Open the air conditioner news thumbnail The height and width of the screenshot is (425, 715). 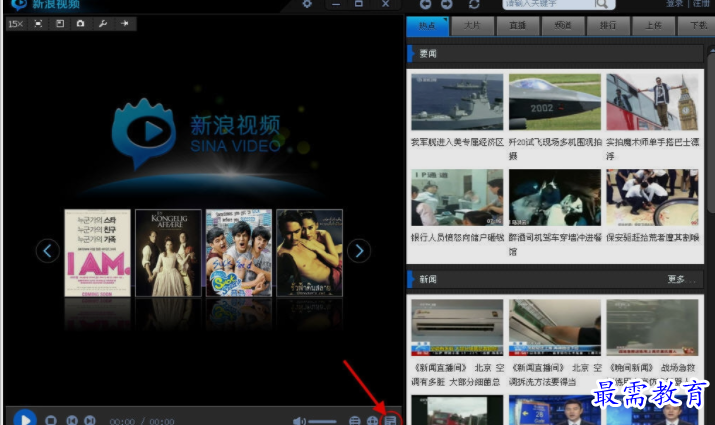click(457, 327)
